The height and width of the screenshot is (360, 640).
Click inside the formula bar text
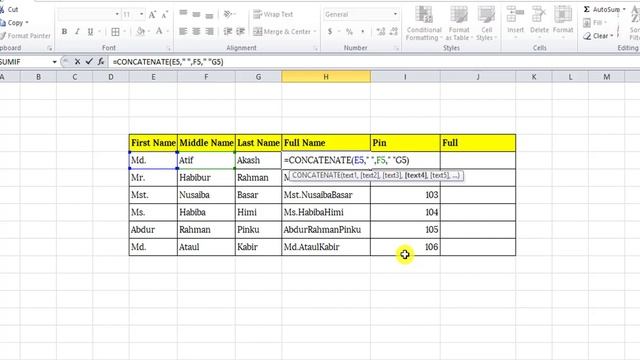tap(168, 62)
